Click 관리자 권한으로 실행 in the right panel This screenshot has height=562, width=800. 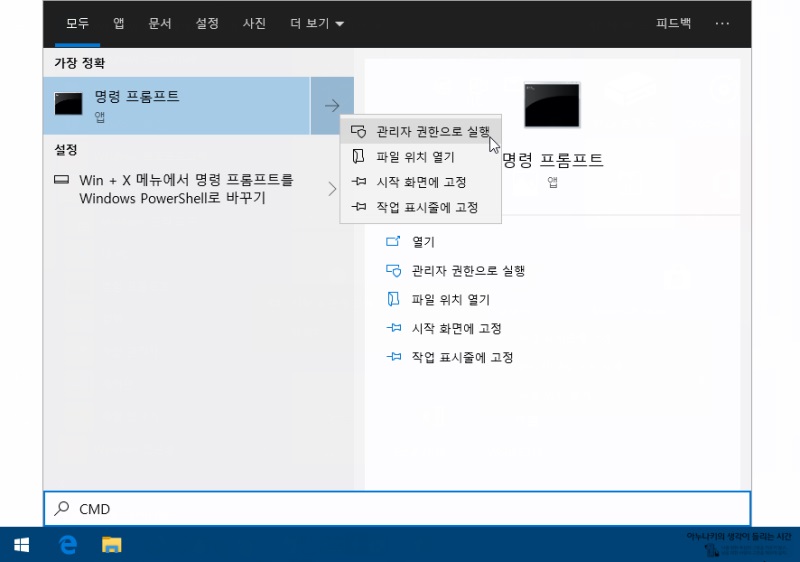(x=468, y=270)
